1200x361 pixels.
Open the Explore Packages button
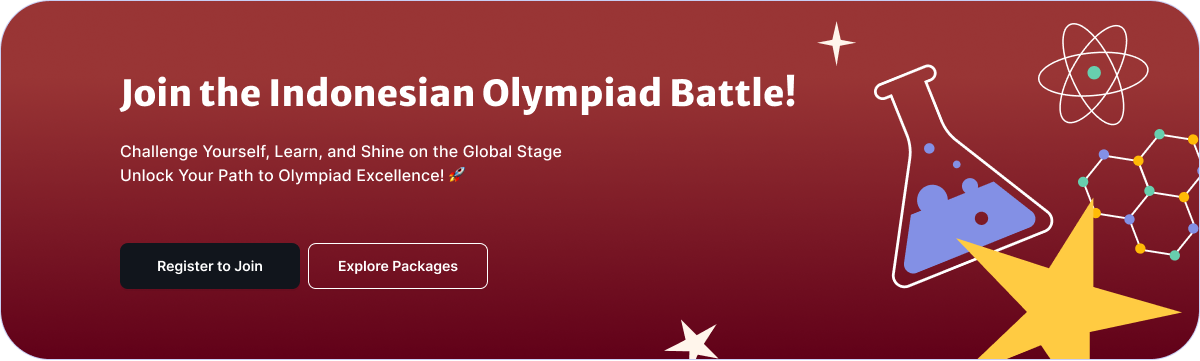click(x=398, y=266)
